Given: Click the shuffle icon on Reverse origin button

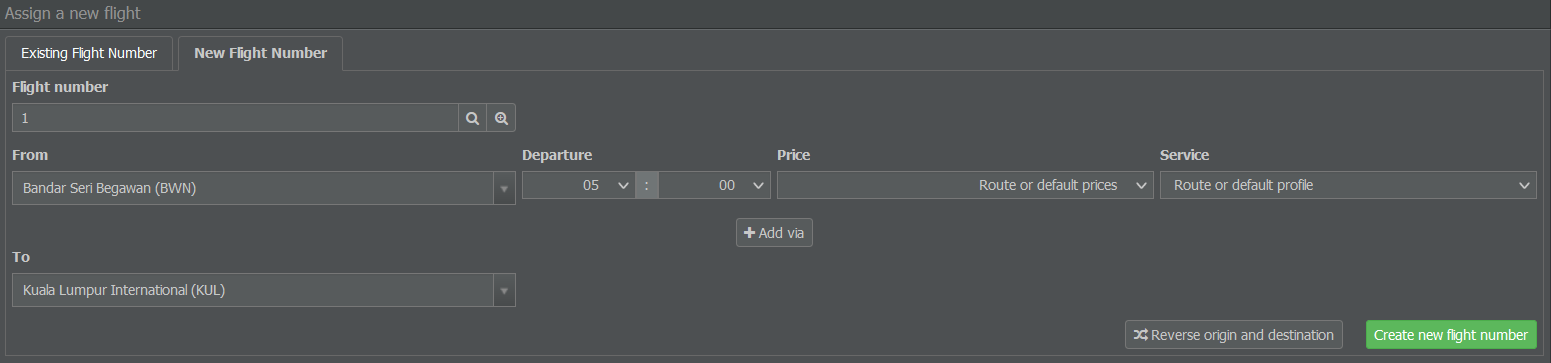Looking at the screenshot, I should point(1140,335).
